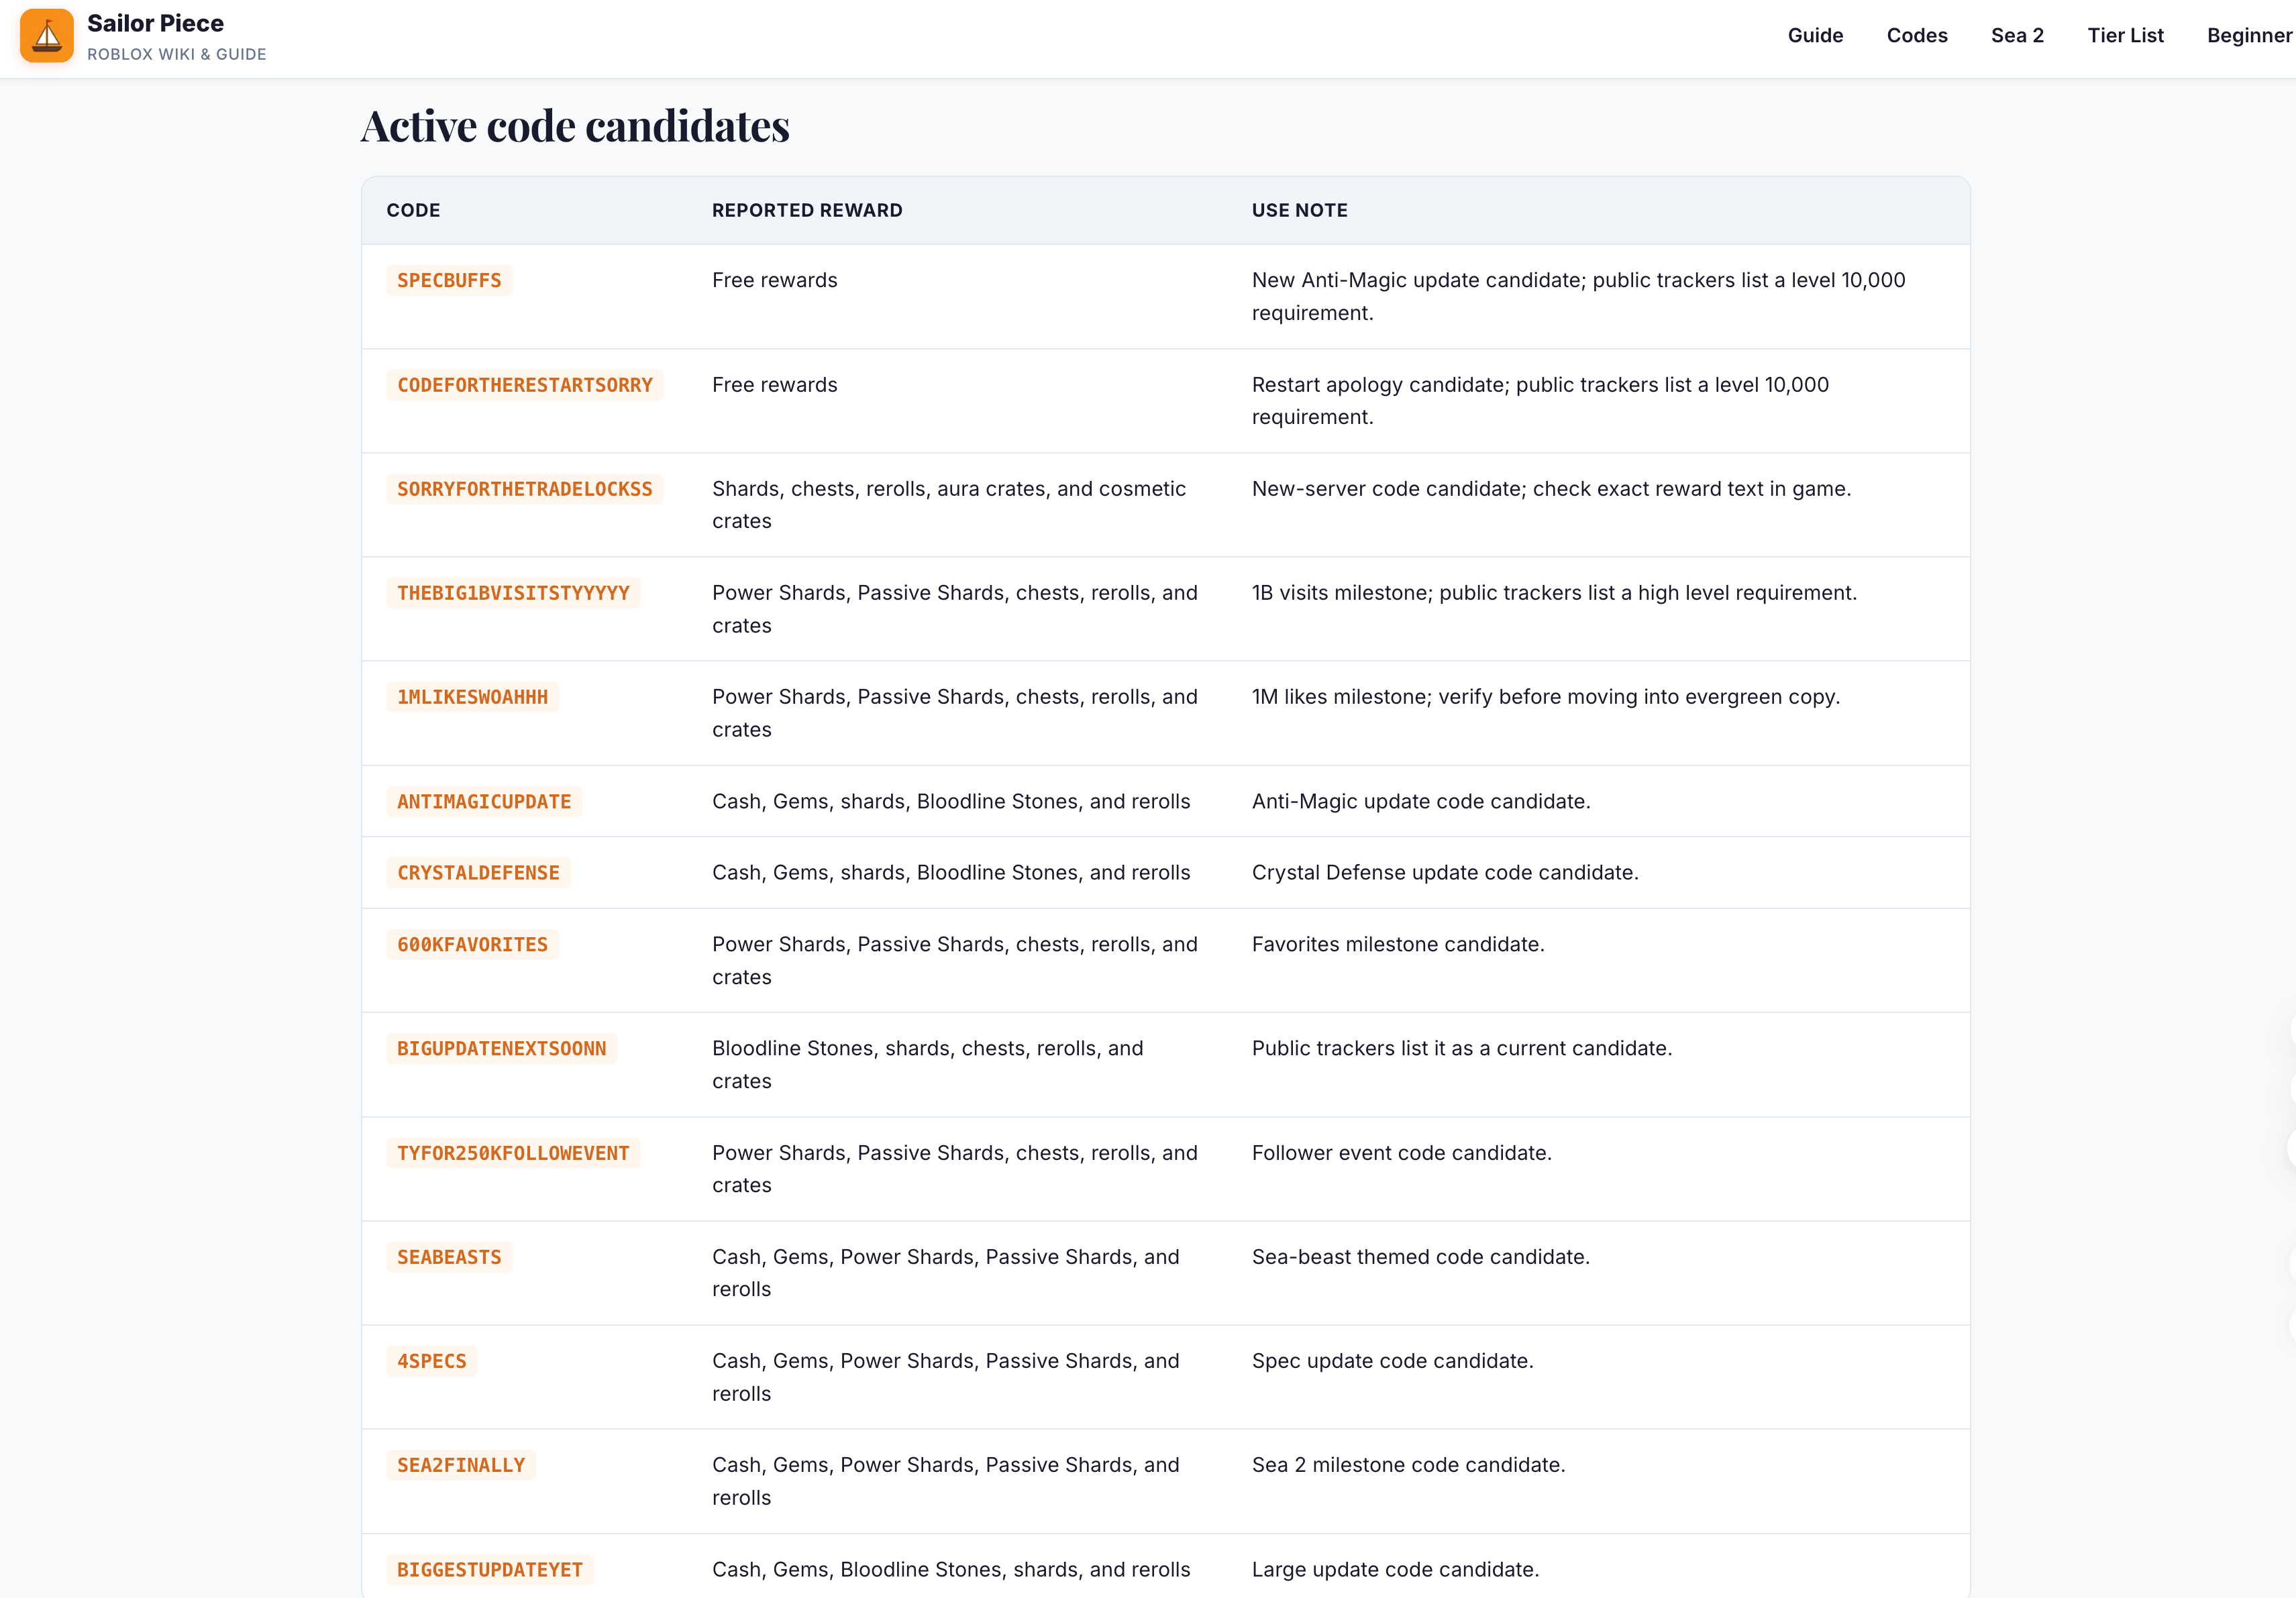
Task: Select the SEABEASTS code chip
Action: pos(449,1258)
